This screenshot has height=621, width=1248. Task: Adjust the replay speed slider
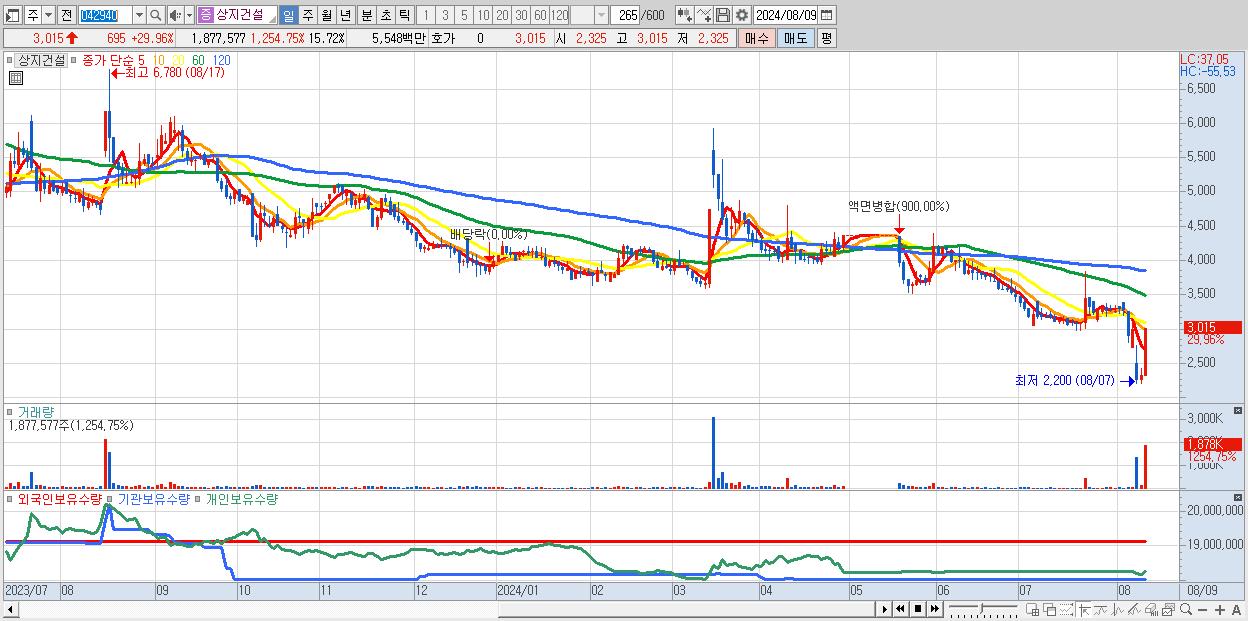click(x=982, y=608)
